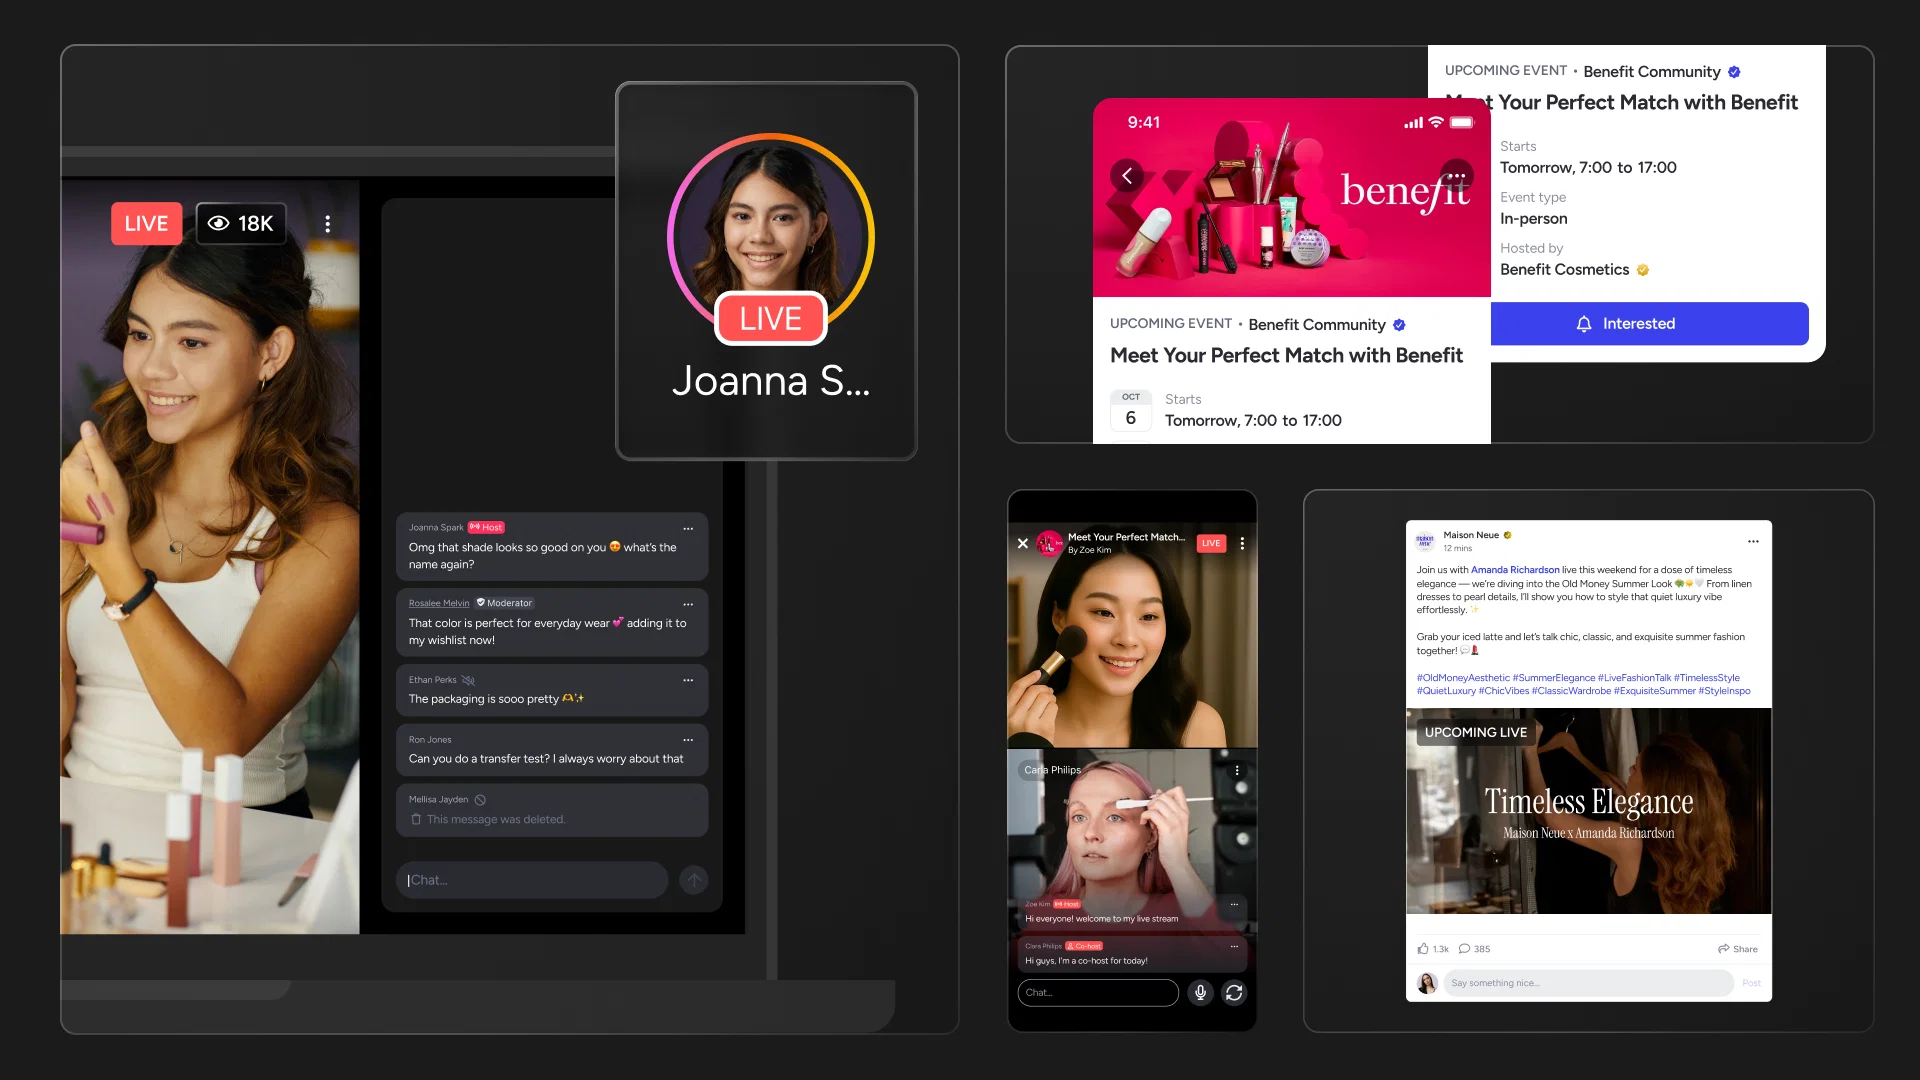The width and height of the screenshot is (1920, 1080).
Task: Click the #OldMoneyAesthetic hashtag
Action: [1463, 678]
